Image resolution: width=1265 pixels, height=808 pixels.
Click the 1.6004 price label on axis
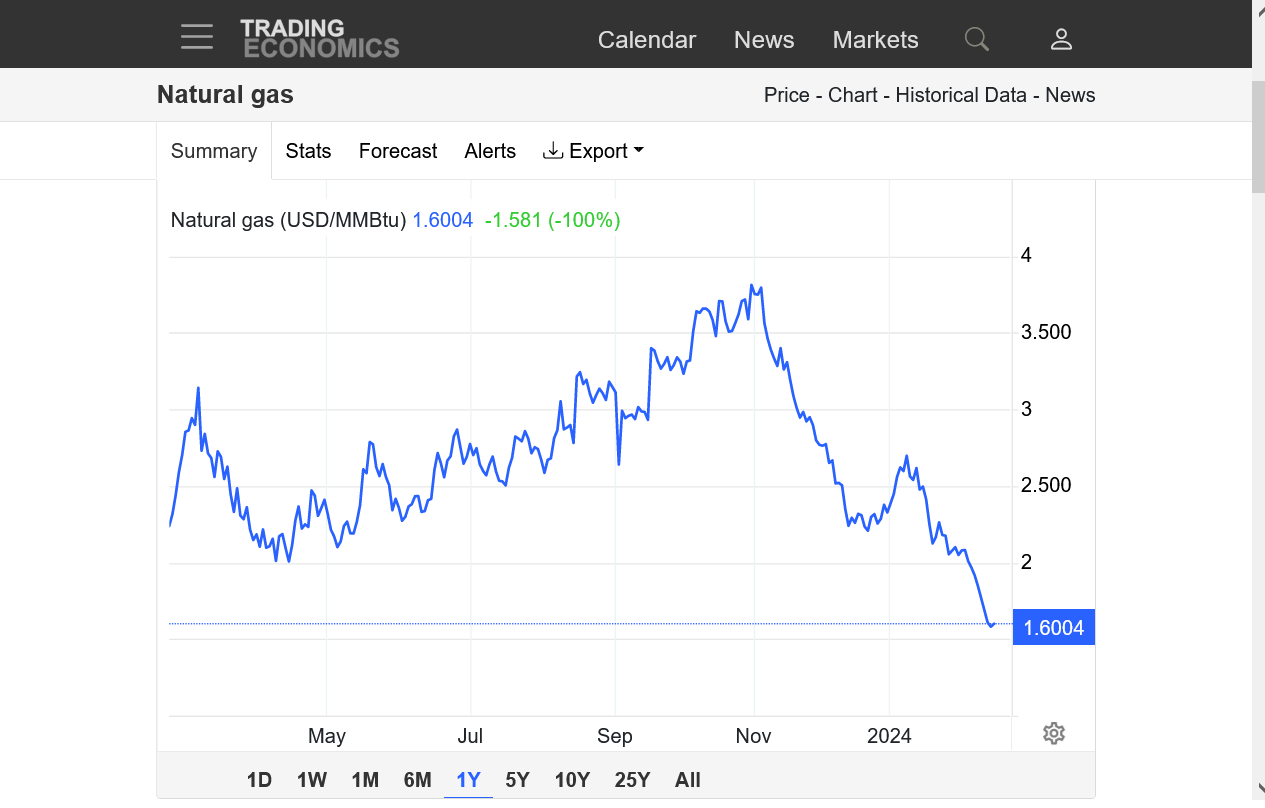pos(1054,627)
